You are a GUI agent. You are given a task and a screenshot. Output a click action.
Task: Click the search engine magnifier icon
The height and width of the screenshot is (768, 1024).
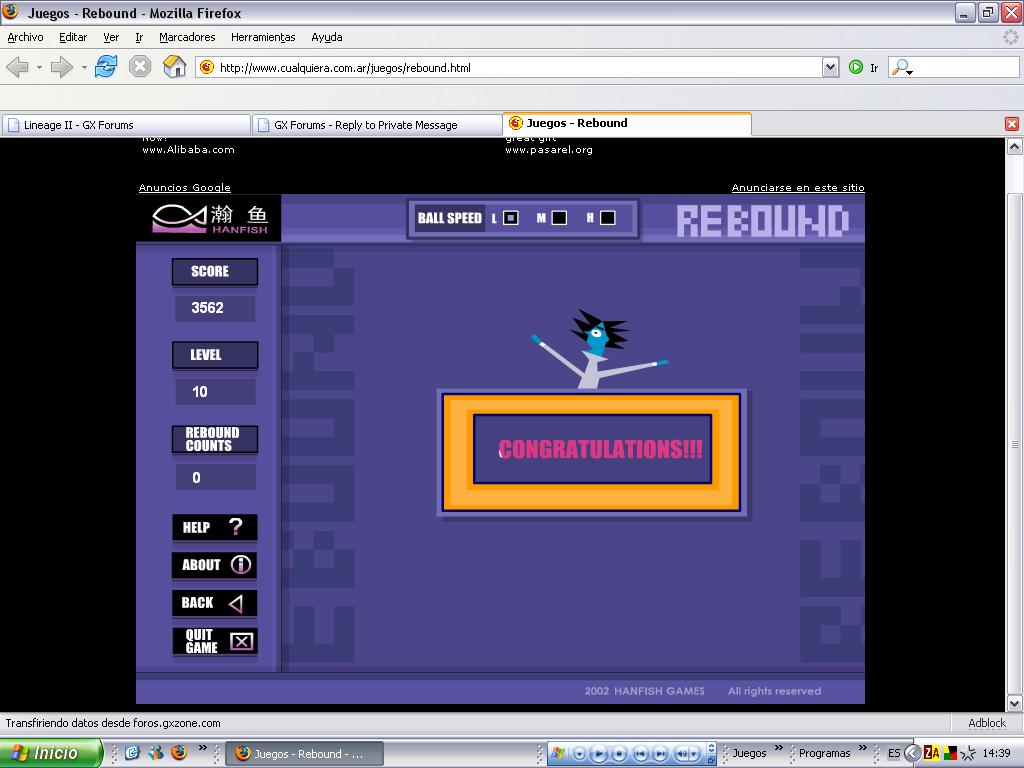tap(901, 67)
